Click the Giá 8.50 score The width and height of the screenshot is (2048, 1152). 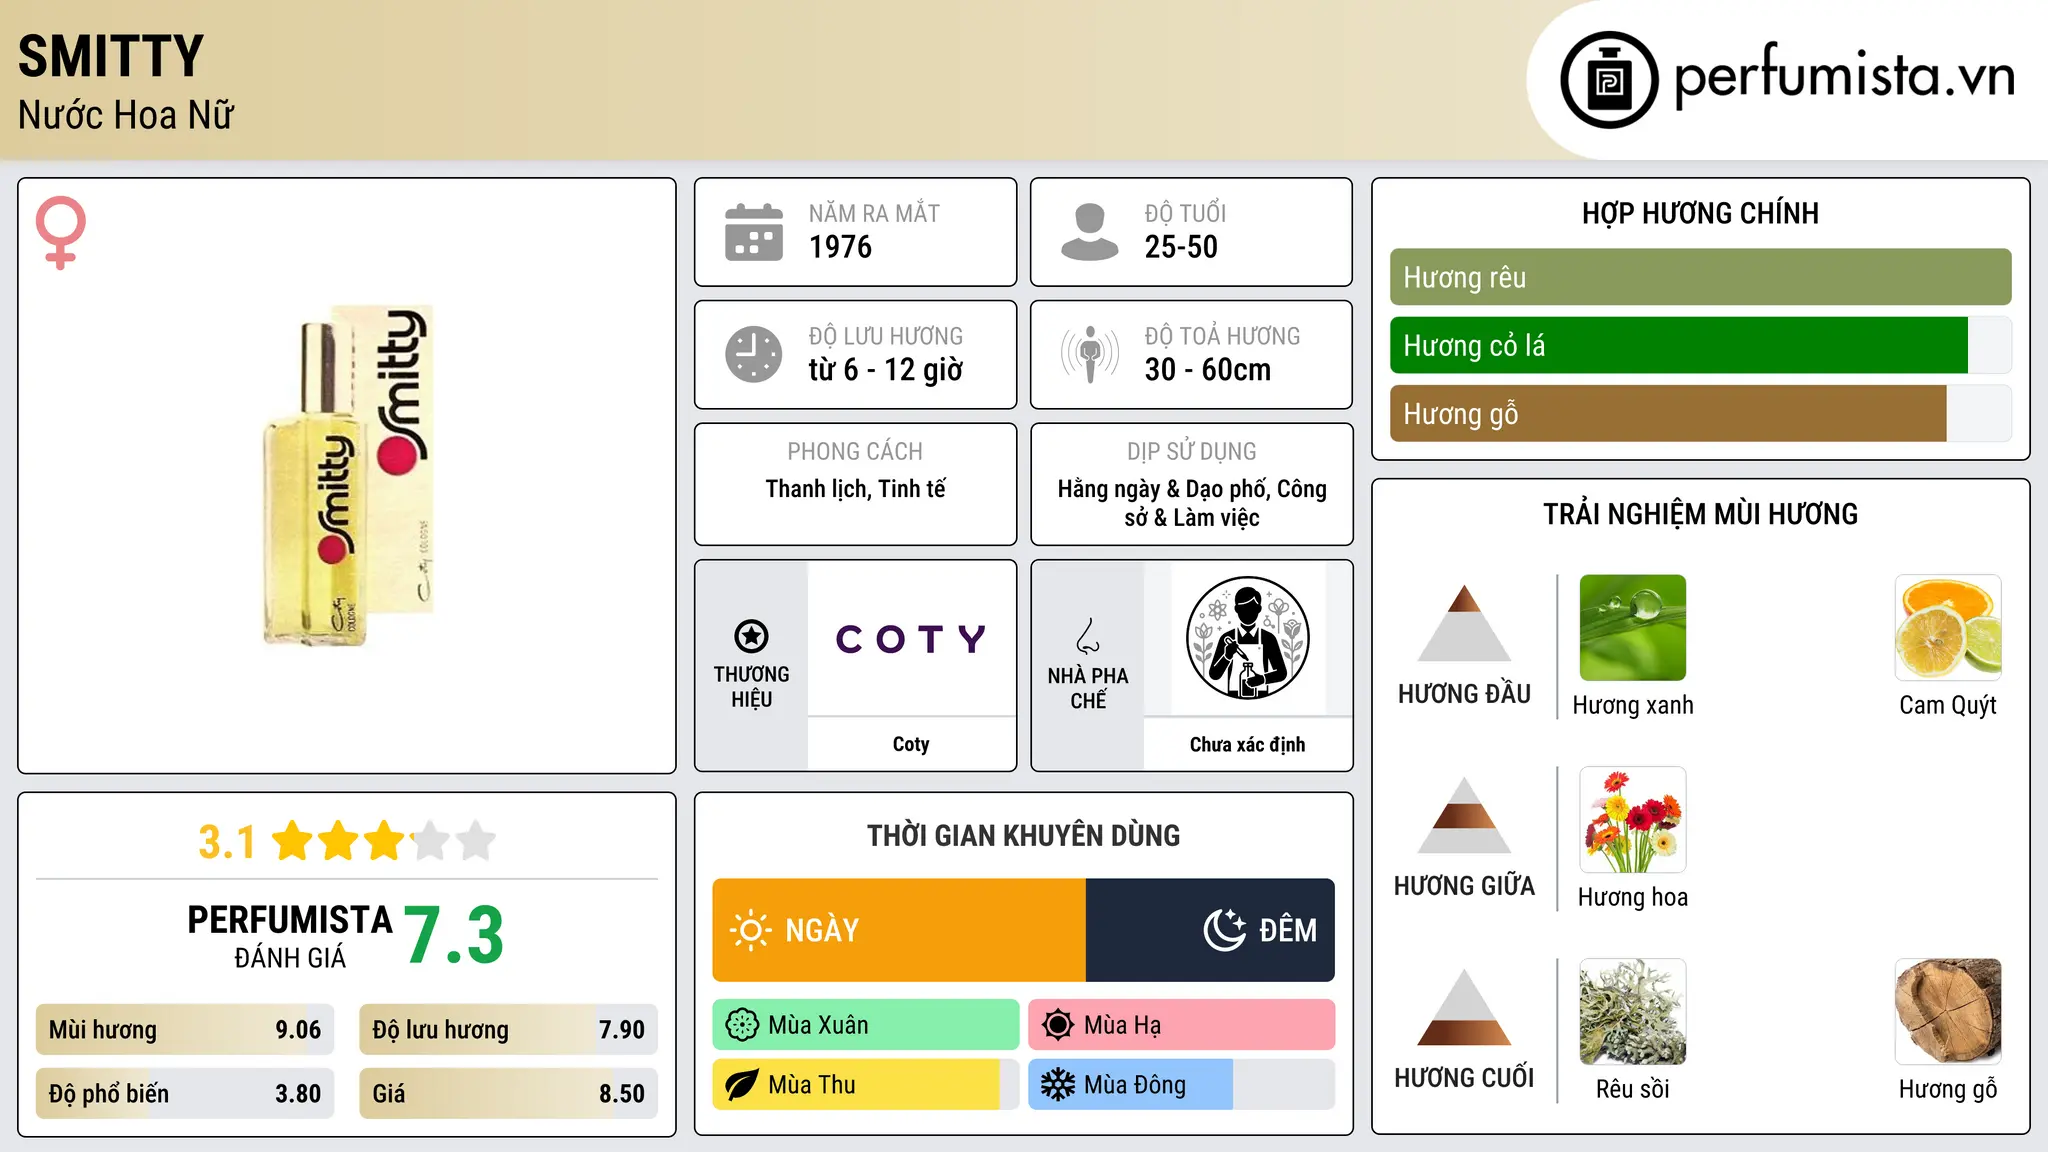tap(508, 1094)
